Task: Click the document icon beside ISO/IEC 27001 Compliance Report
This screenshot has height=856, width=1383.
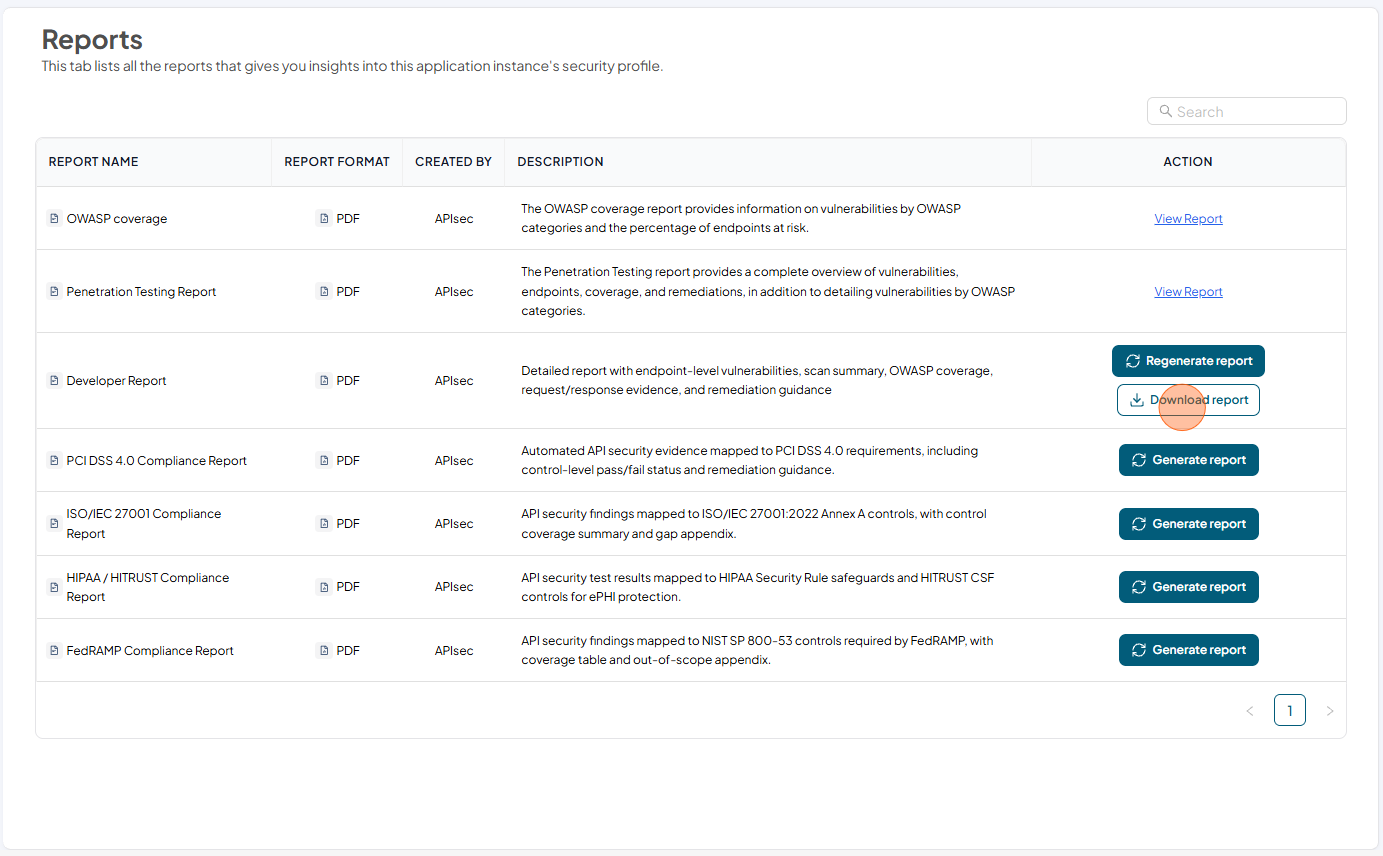Action: coord(55,523)
